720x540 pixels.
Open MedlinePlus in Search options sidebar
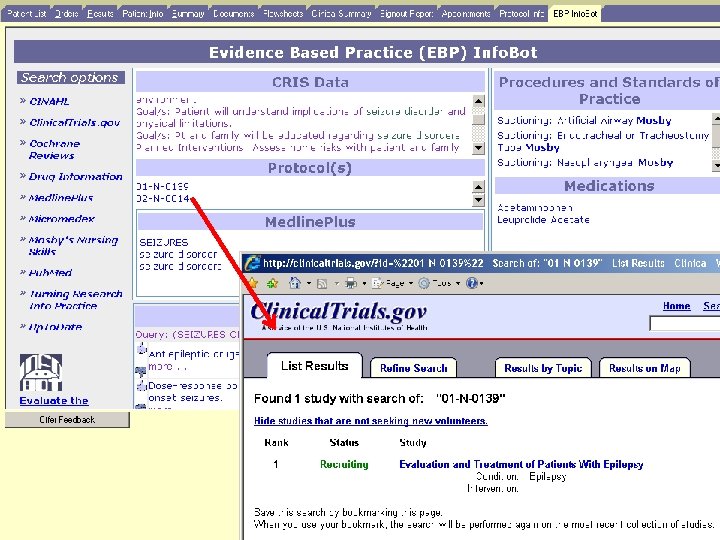click(x=61, y=198)
